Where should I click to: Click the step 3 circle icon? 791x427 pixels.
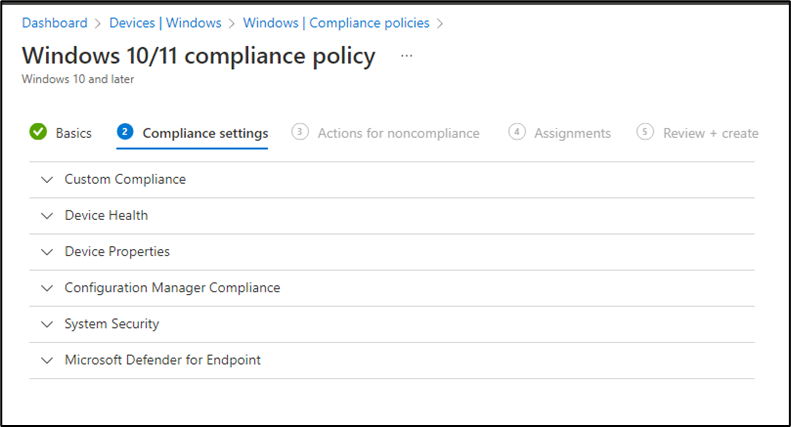tap(300, 132)
